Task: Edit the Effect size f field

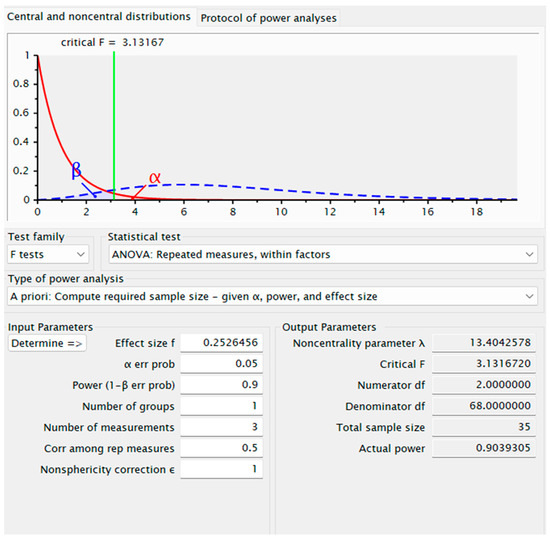Action: pyautogui.click(x=221, y=343)
